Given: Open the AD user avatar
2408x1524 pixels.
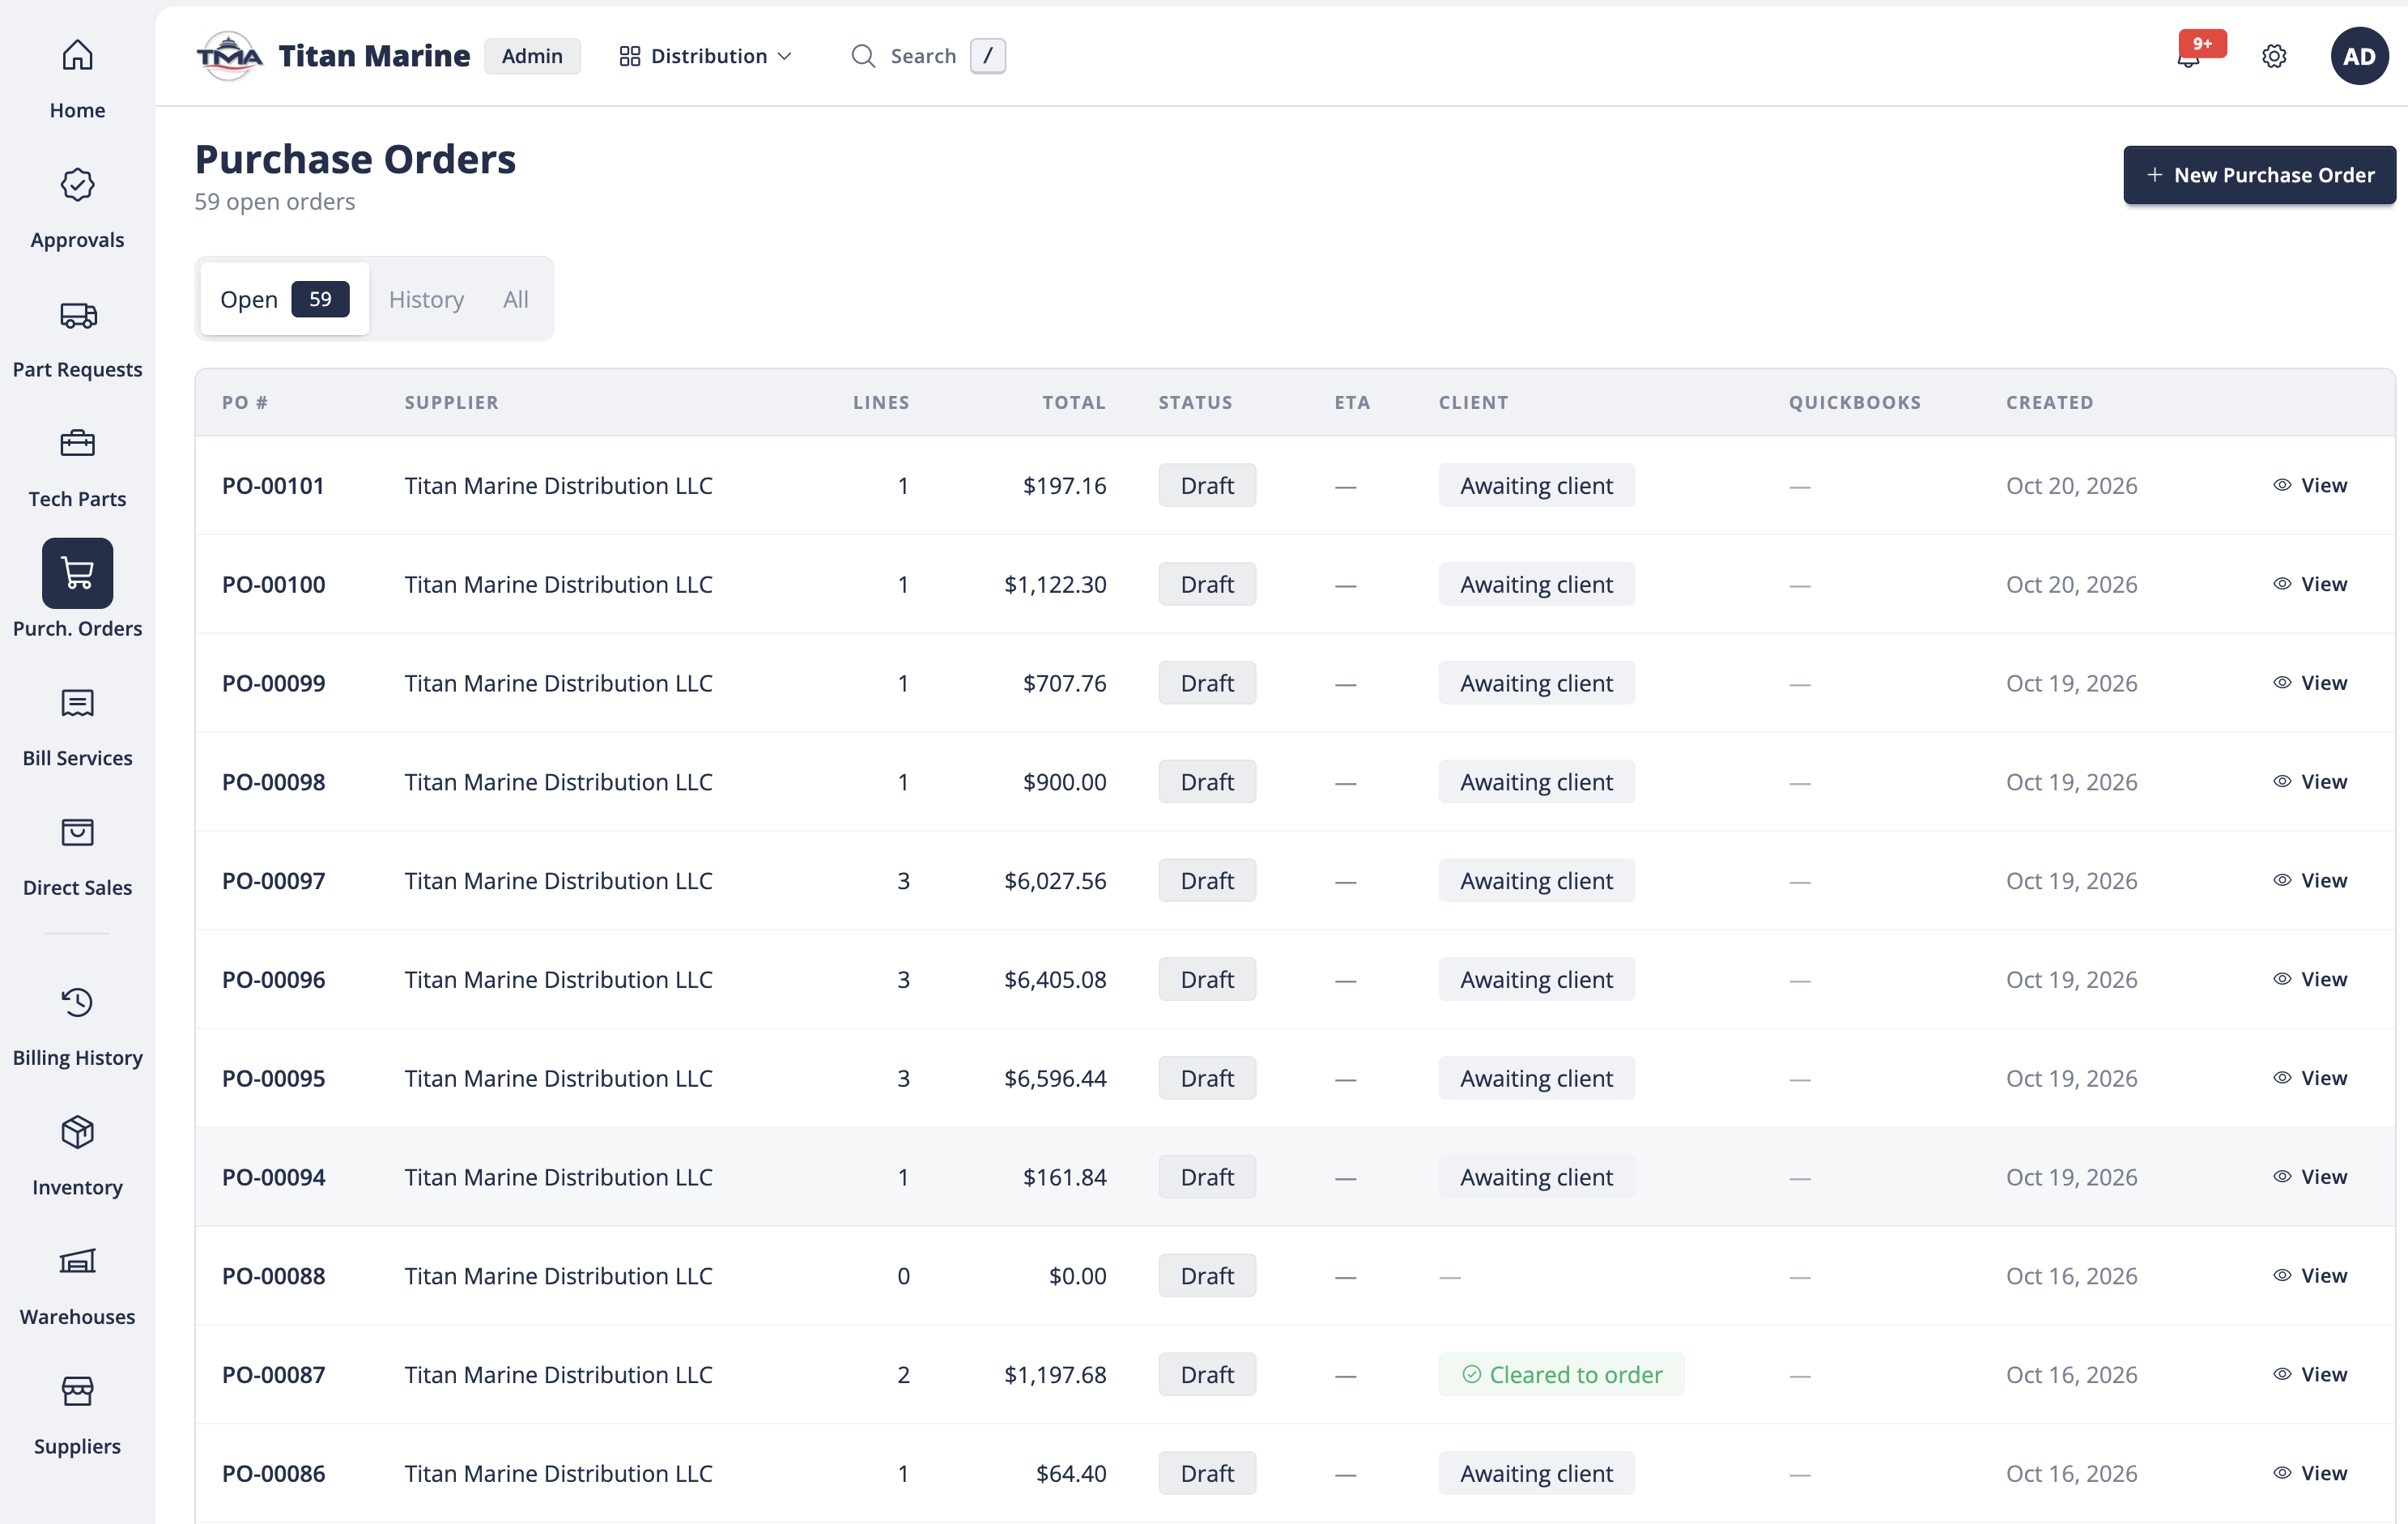Looking at the screenshot, I should (2359, 56).
